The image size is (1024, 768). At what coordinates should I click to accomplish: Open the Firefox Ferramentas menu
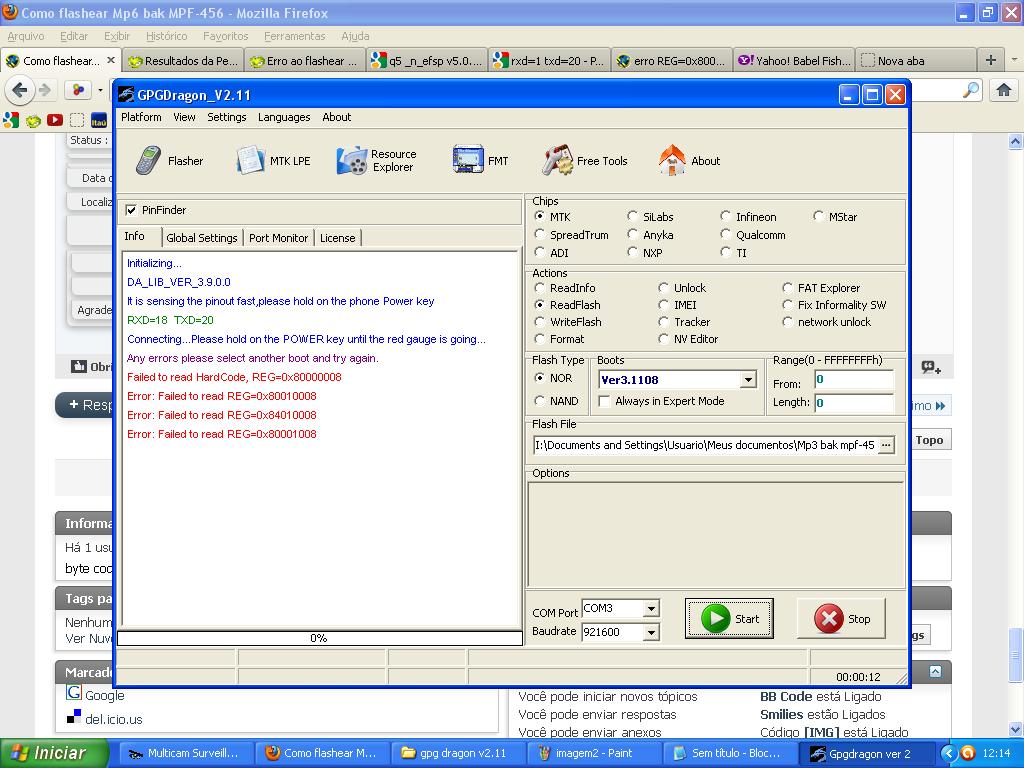click(295, 36)
